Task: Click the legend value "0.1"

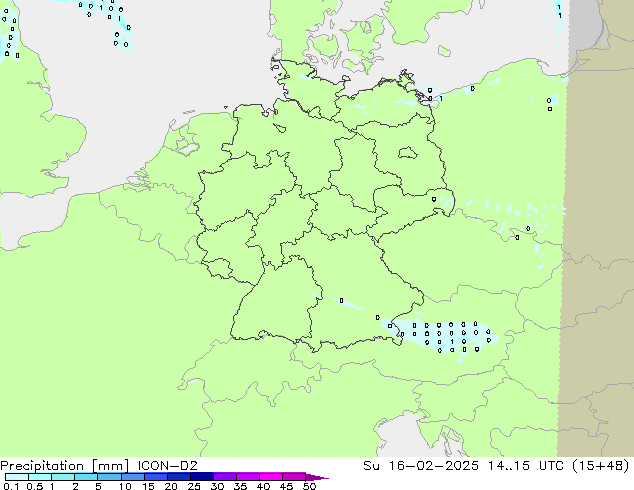Action: pyautogui.click(x=11, y=486)
